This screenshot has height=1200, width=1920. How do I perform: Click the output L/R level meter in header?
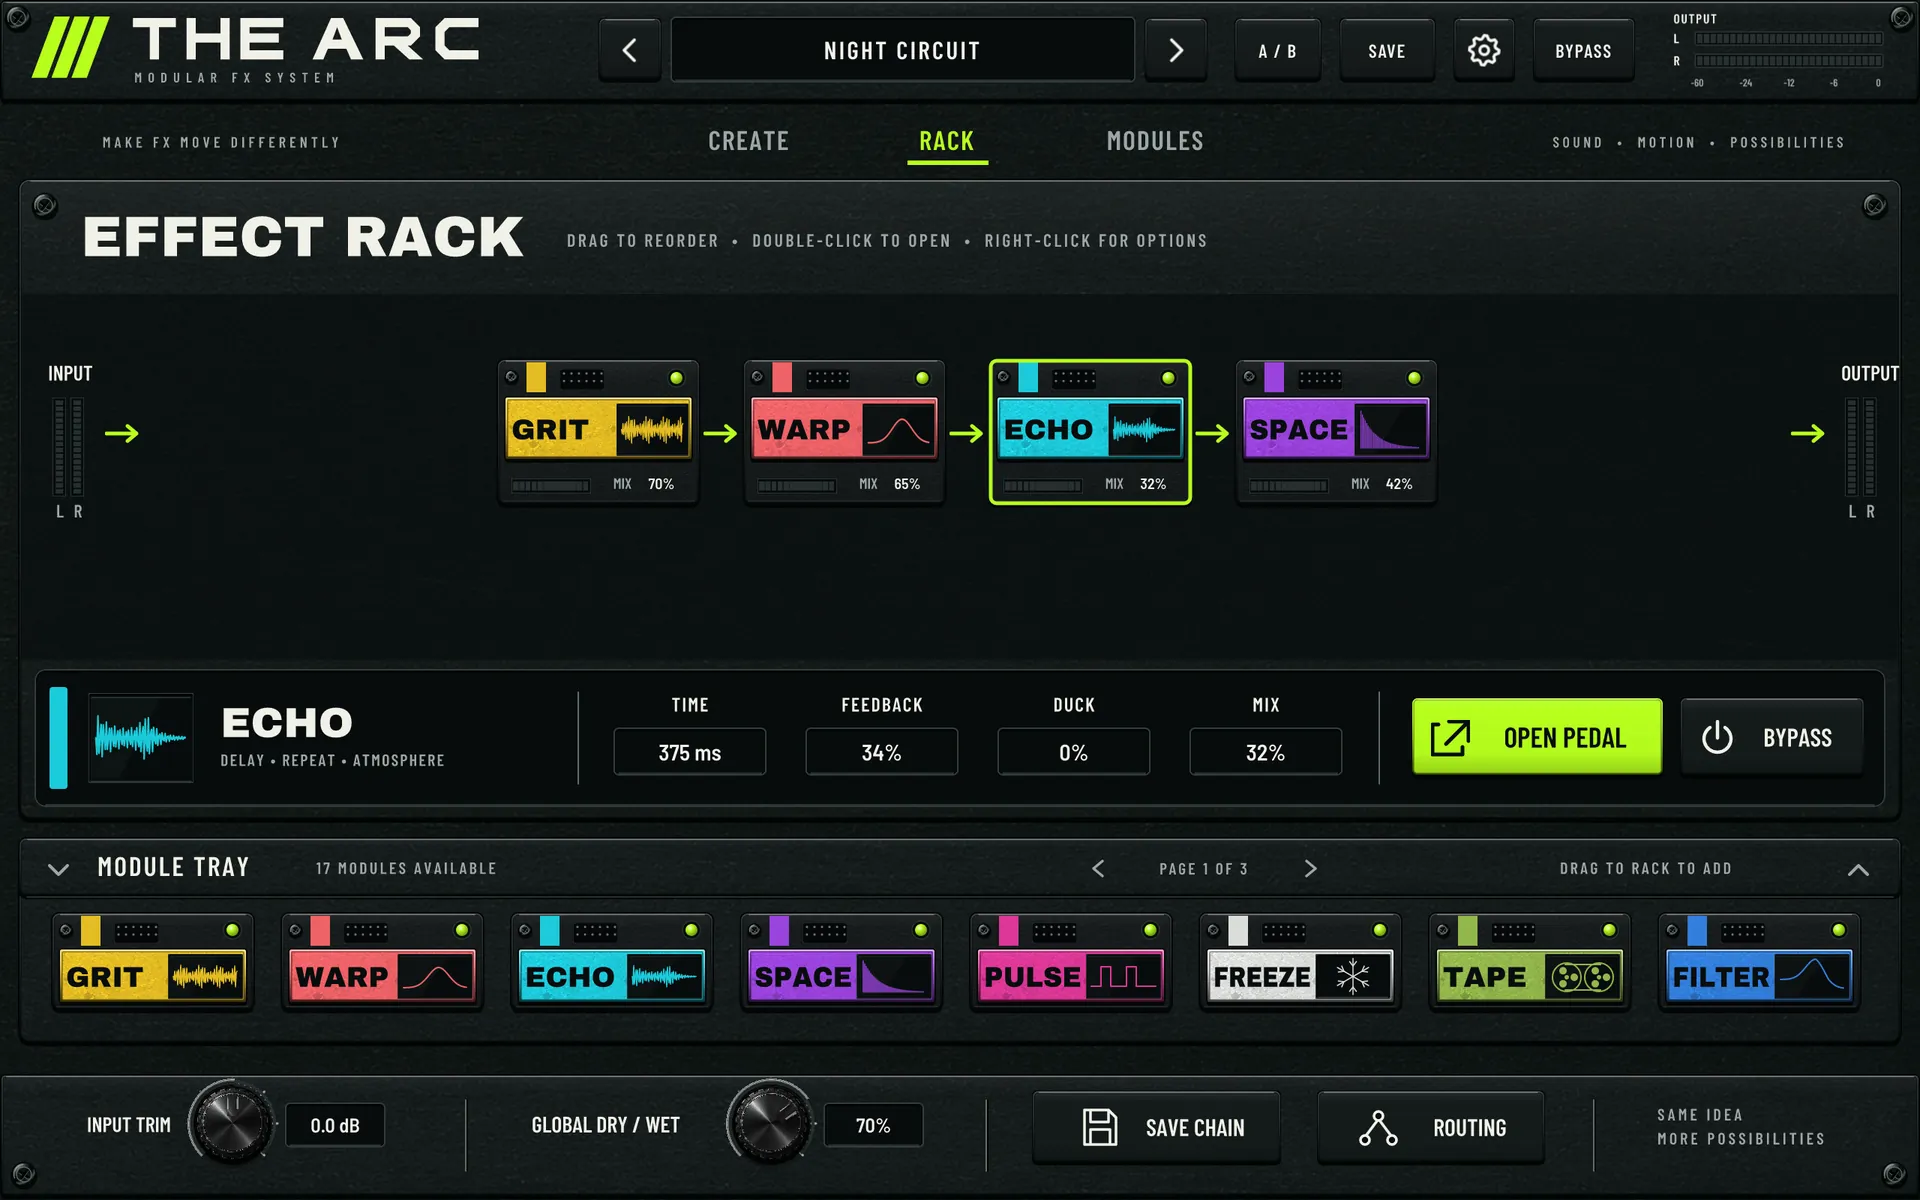coord(1788,50)
